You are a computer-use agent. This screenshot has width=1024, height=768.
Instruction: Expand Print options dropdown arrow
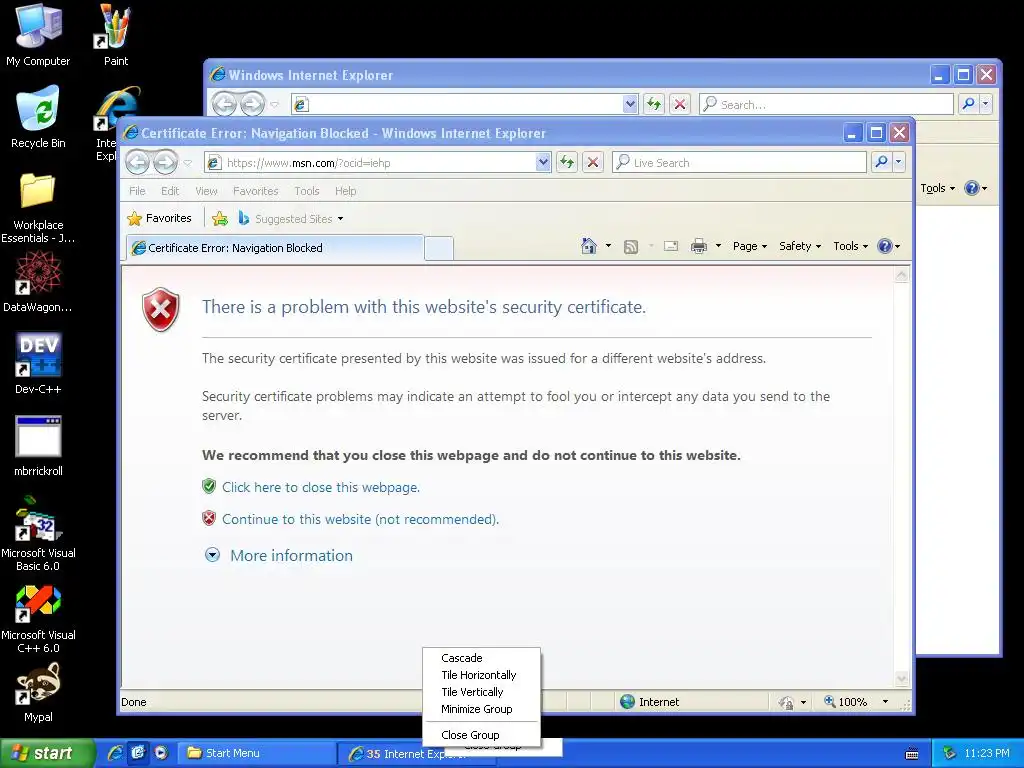click(x=718, y=246)
